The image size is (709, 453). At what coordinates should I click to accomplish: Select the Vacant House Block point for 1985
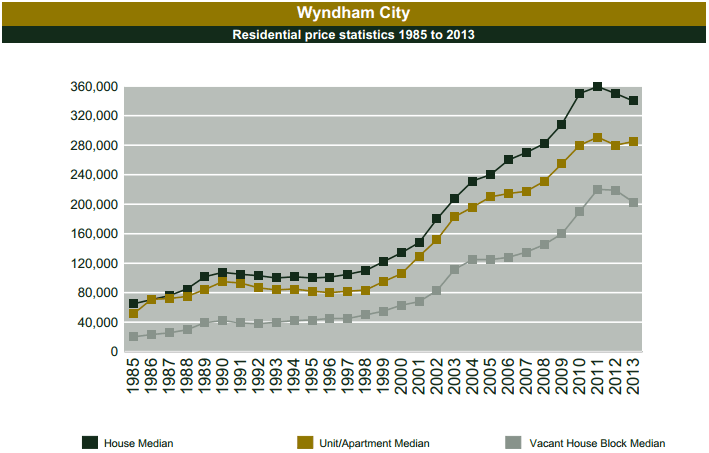(133, 336)
